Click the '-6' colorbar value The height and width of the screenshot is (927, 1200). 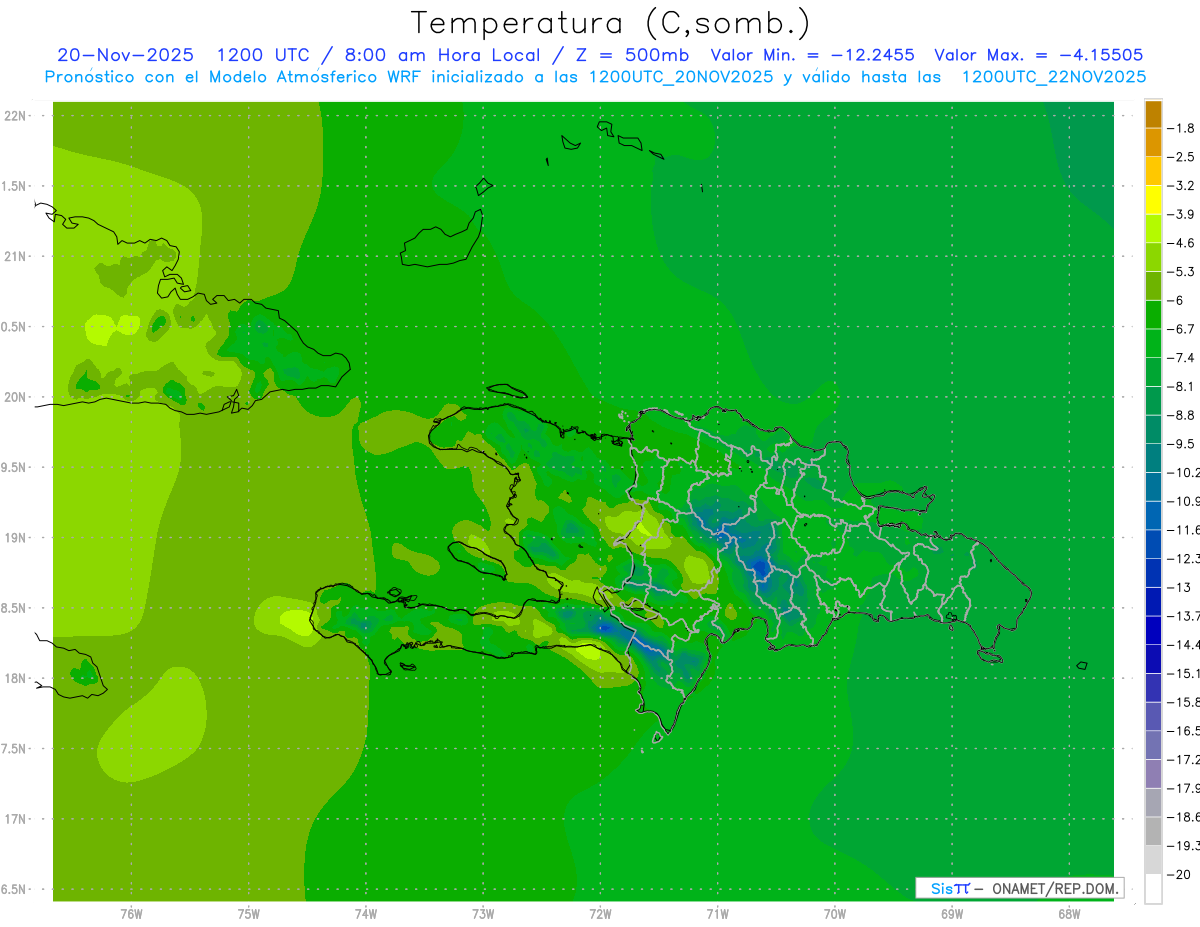(x=1175, y=301)
